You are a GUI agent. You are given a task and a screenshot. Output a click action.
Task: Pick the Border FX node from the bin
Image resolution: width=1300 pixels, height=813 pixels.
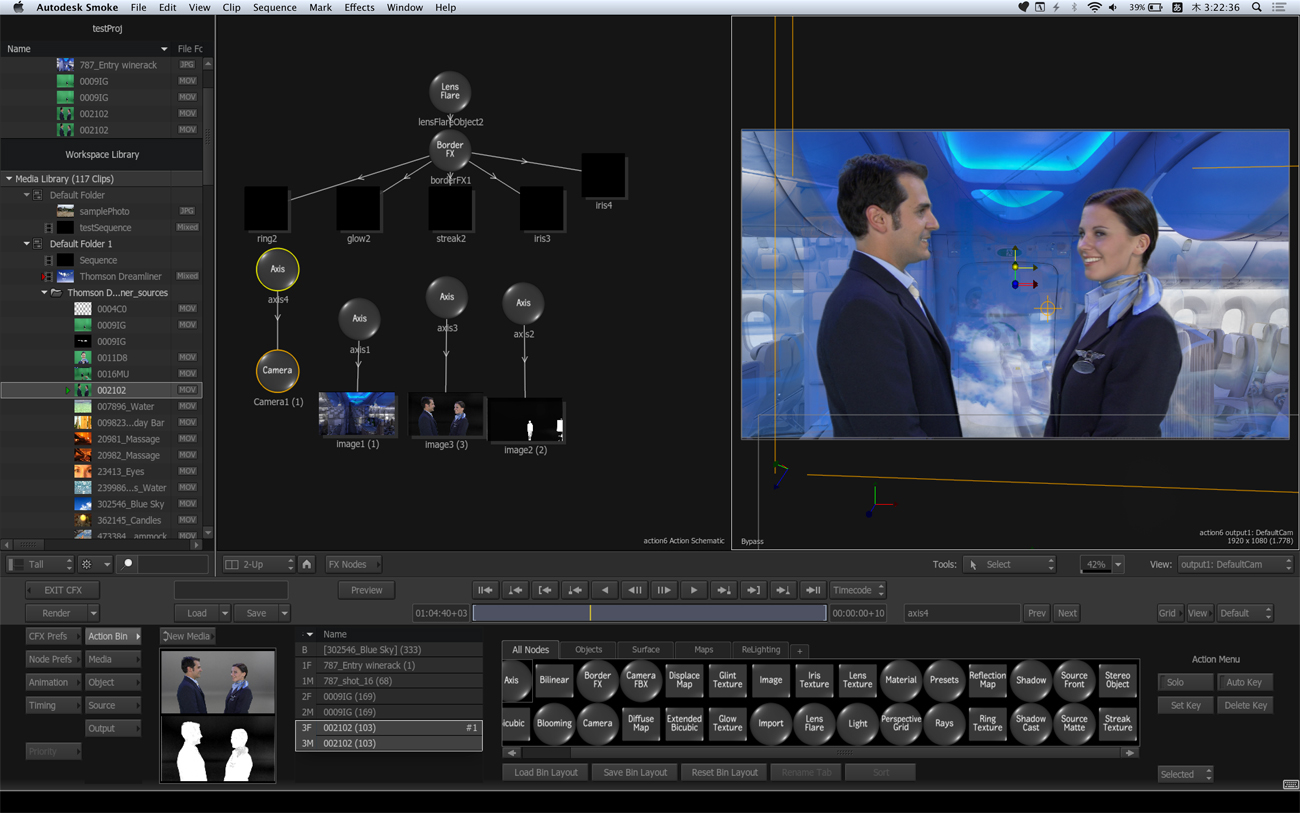coord(597,680)
